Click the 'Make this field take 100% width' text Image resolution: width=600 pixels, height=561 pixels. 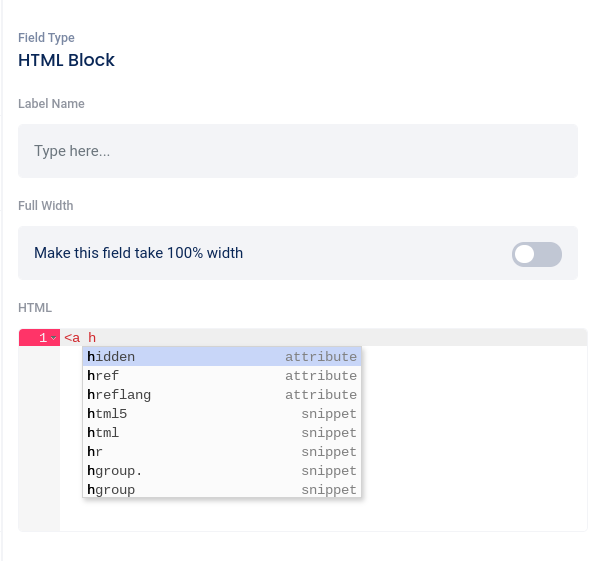point(138,253)
